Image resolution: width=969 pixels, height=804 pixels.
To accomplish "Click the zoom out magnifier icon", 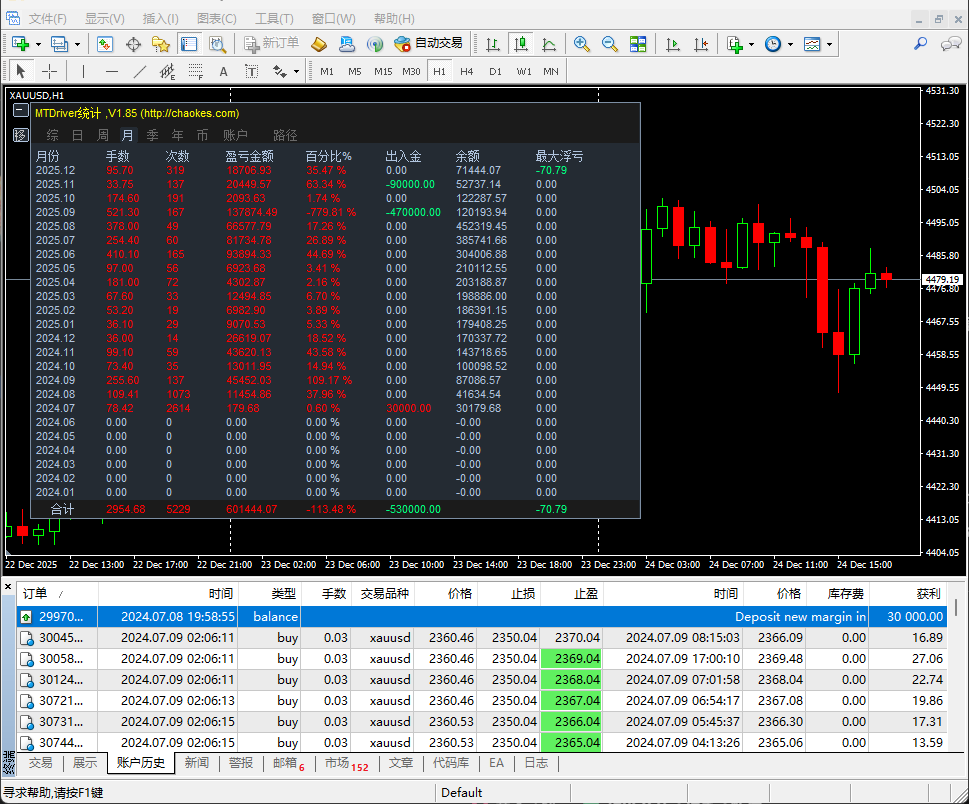I will click(609, 44).
